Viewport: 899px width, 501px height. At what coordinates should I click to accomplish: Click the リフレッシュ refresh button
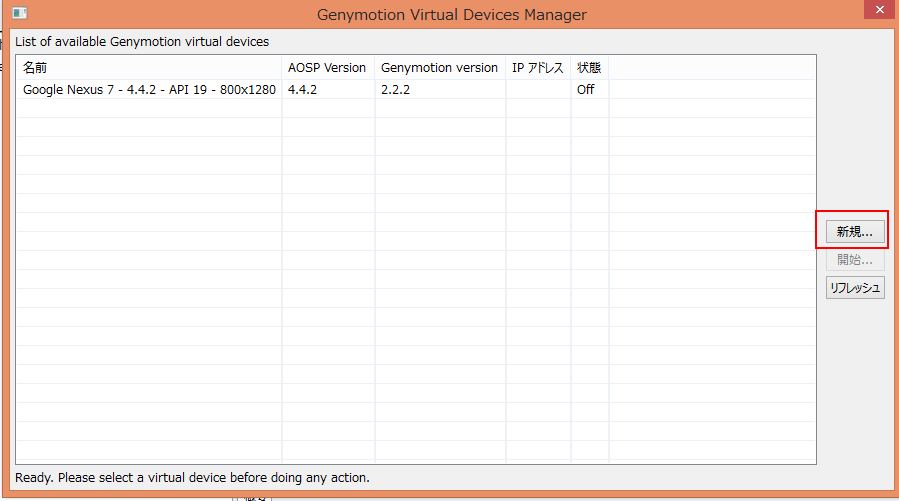click(x=855, y=288)
